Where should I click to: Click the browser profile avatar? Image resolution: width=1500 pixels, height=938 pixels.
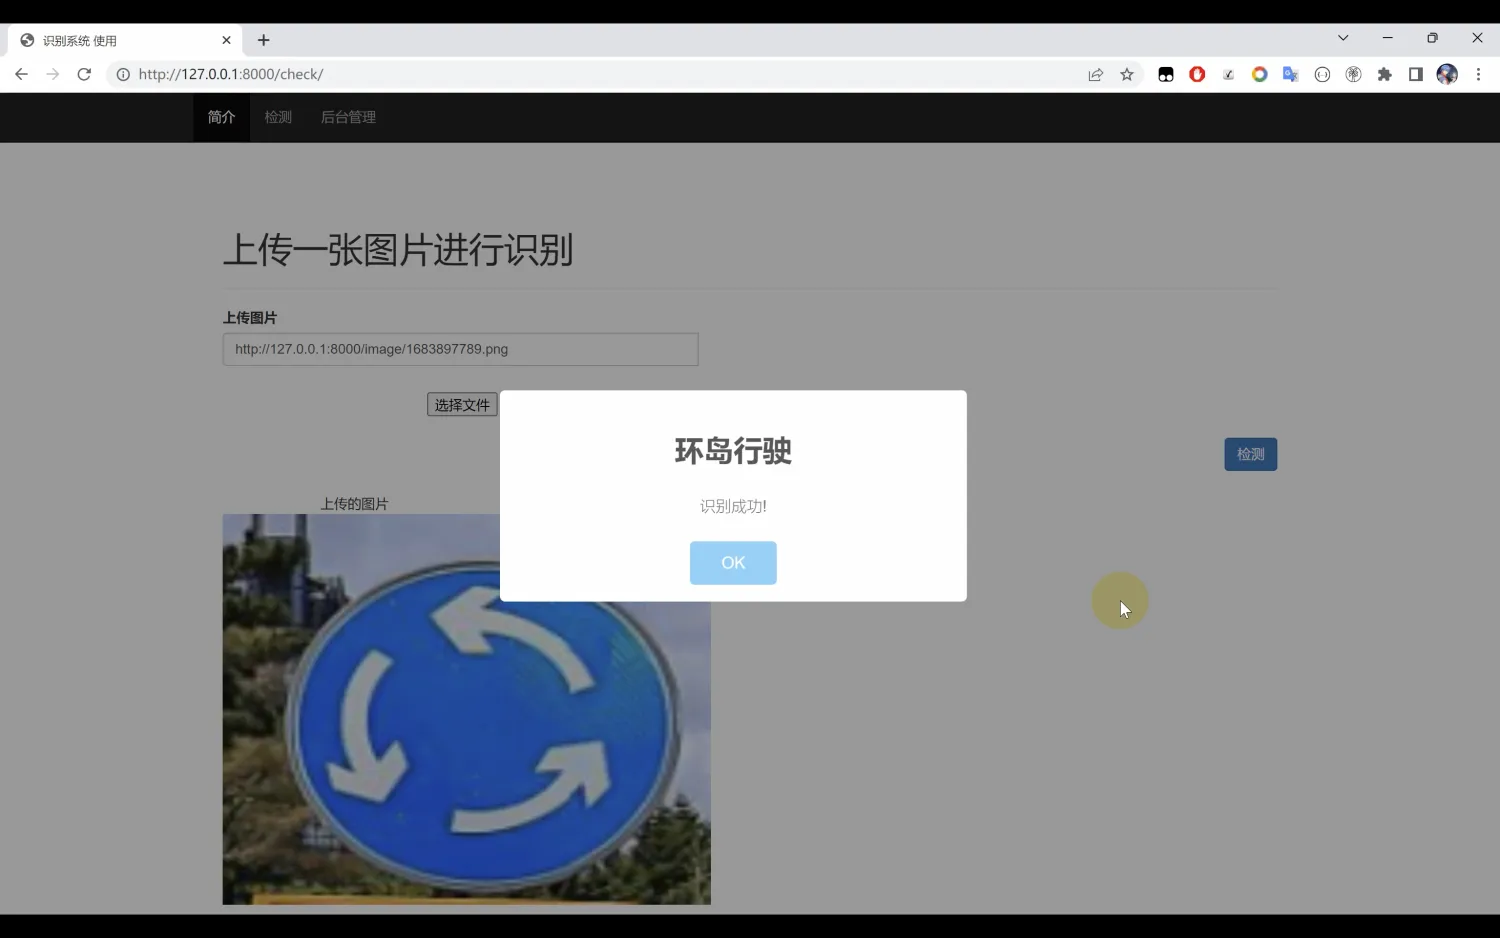(x=1447, y=74)
